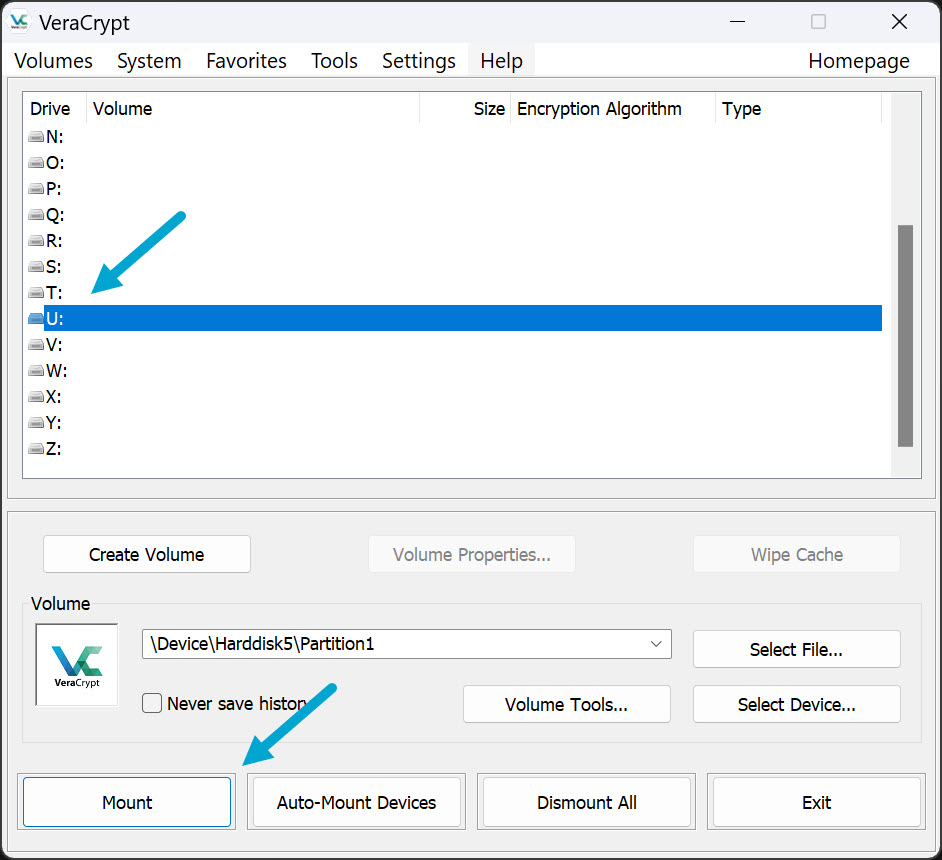Open the Volumes menu

pos(53,61)
